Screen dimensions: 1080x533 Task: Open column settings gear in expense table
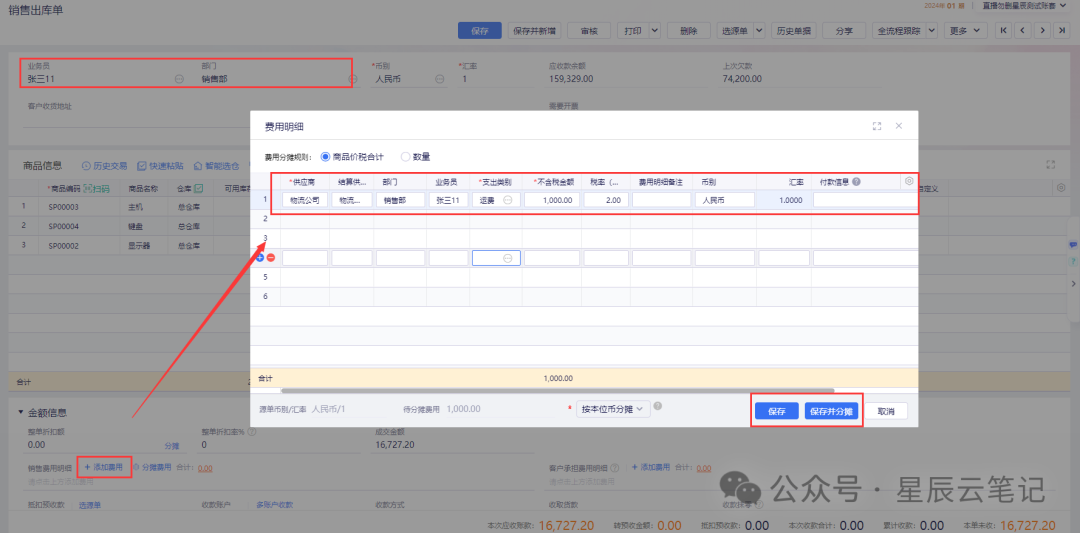[908, 181]
